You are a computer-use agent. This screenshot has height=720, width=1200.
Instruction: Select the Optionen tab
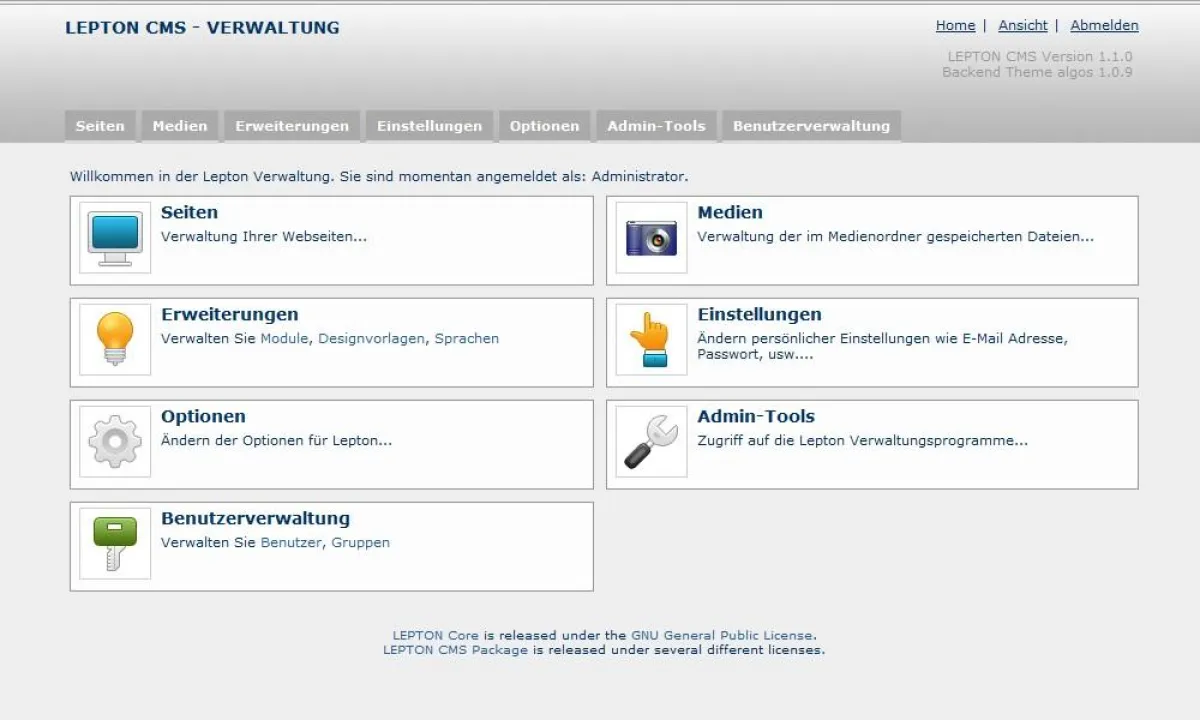[x=544, y=125]
